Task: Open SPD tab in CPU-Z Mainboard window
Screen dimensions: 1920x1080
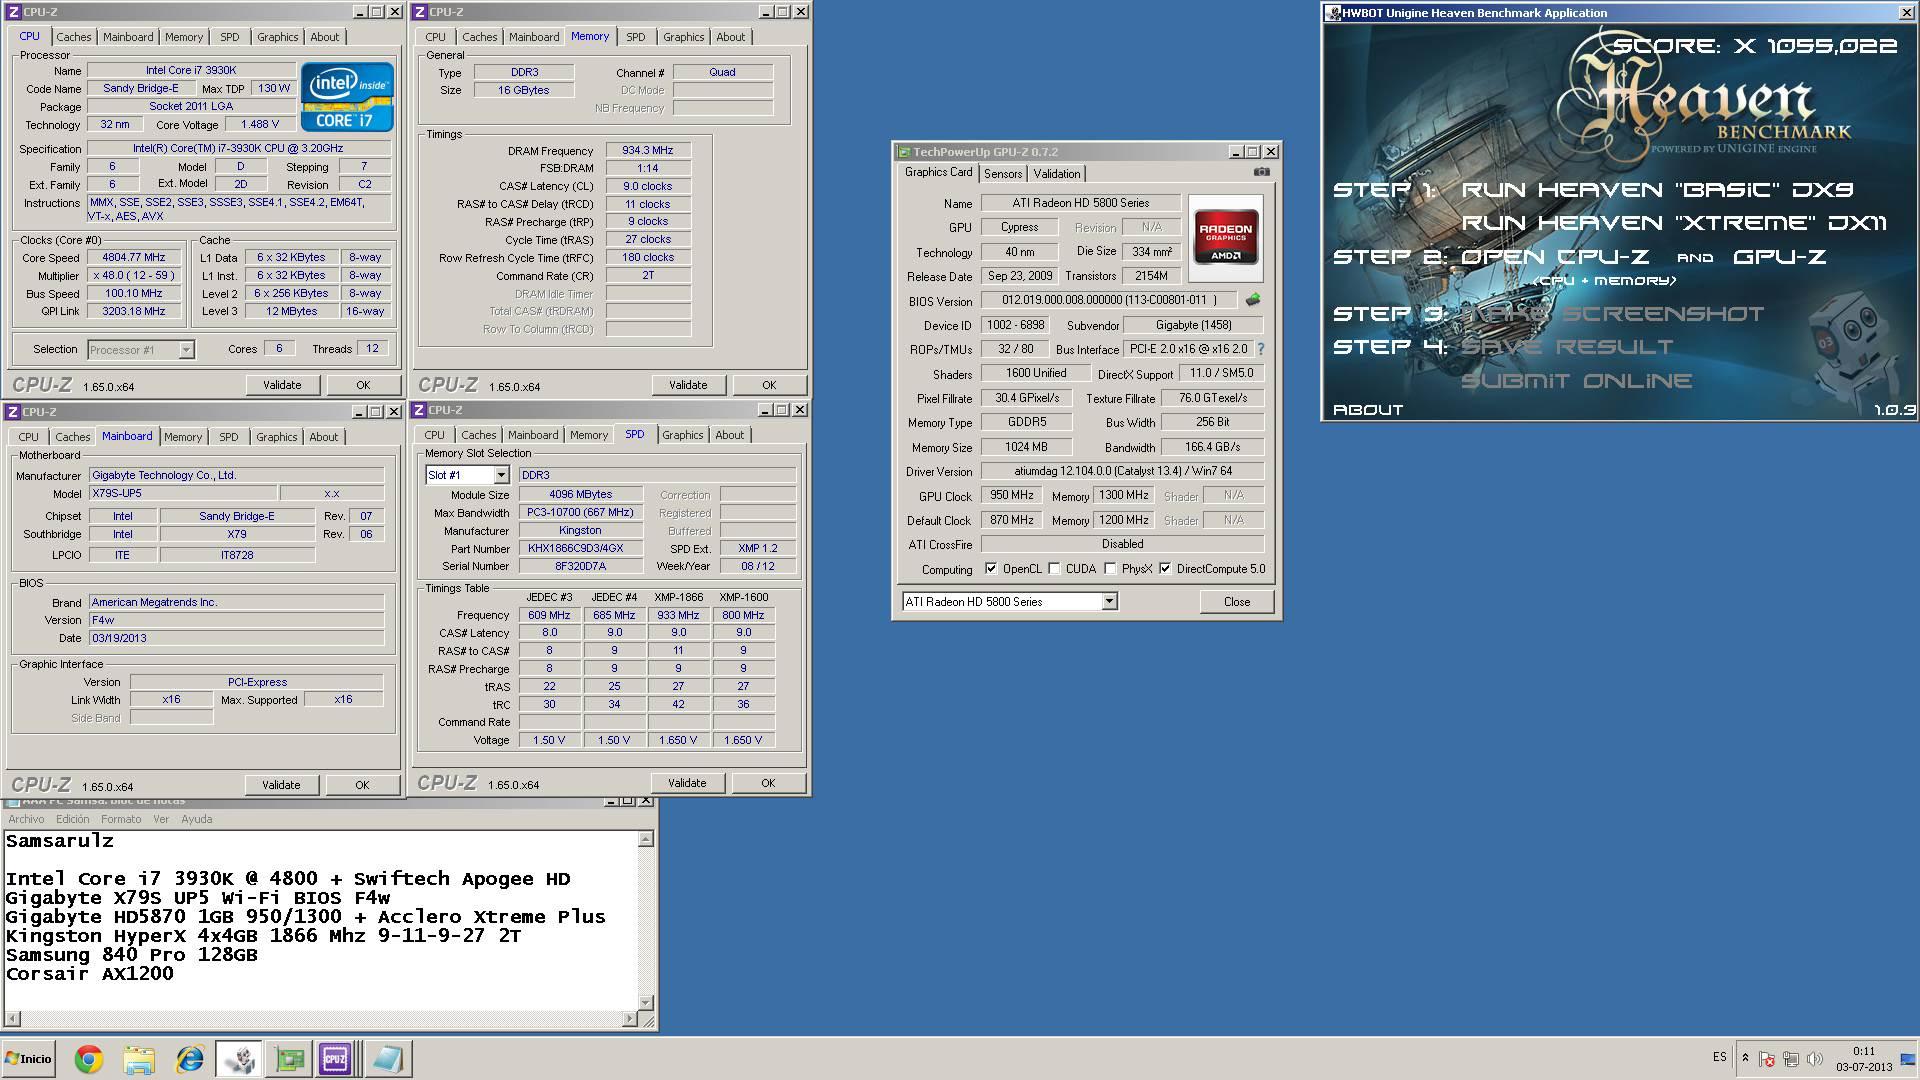Action: [228, 437]
